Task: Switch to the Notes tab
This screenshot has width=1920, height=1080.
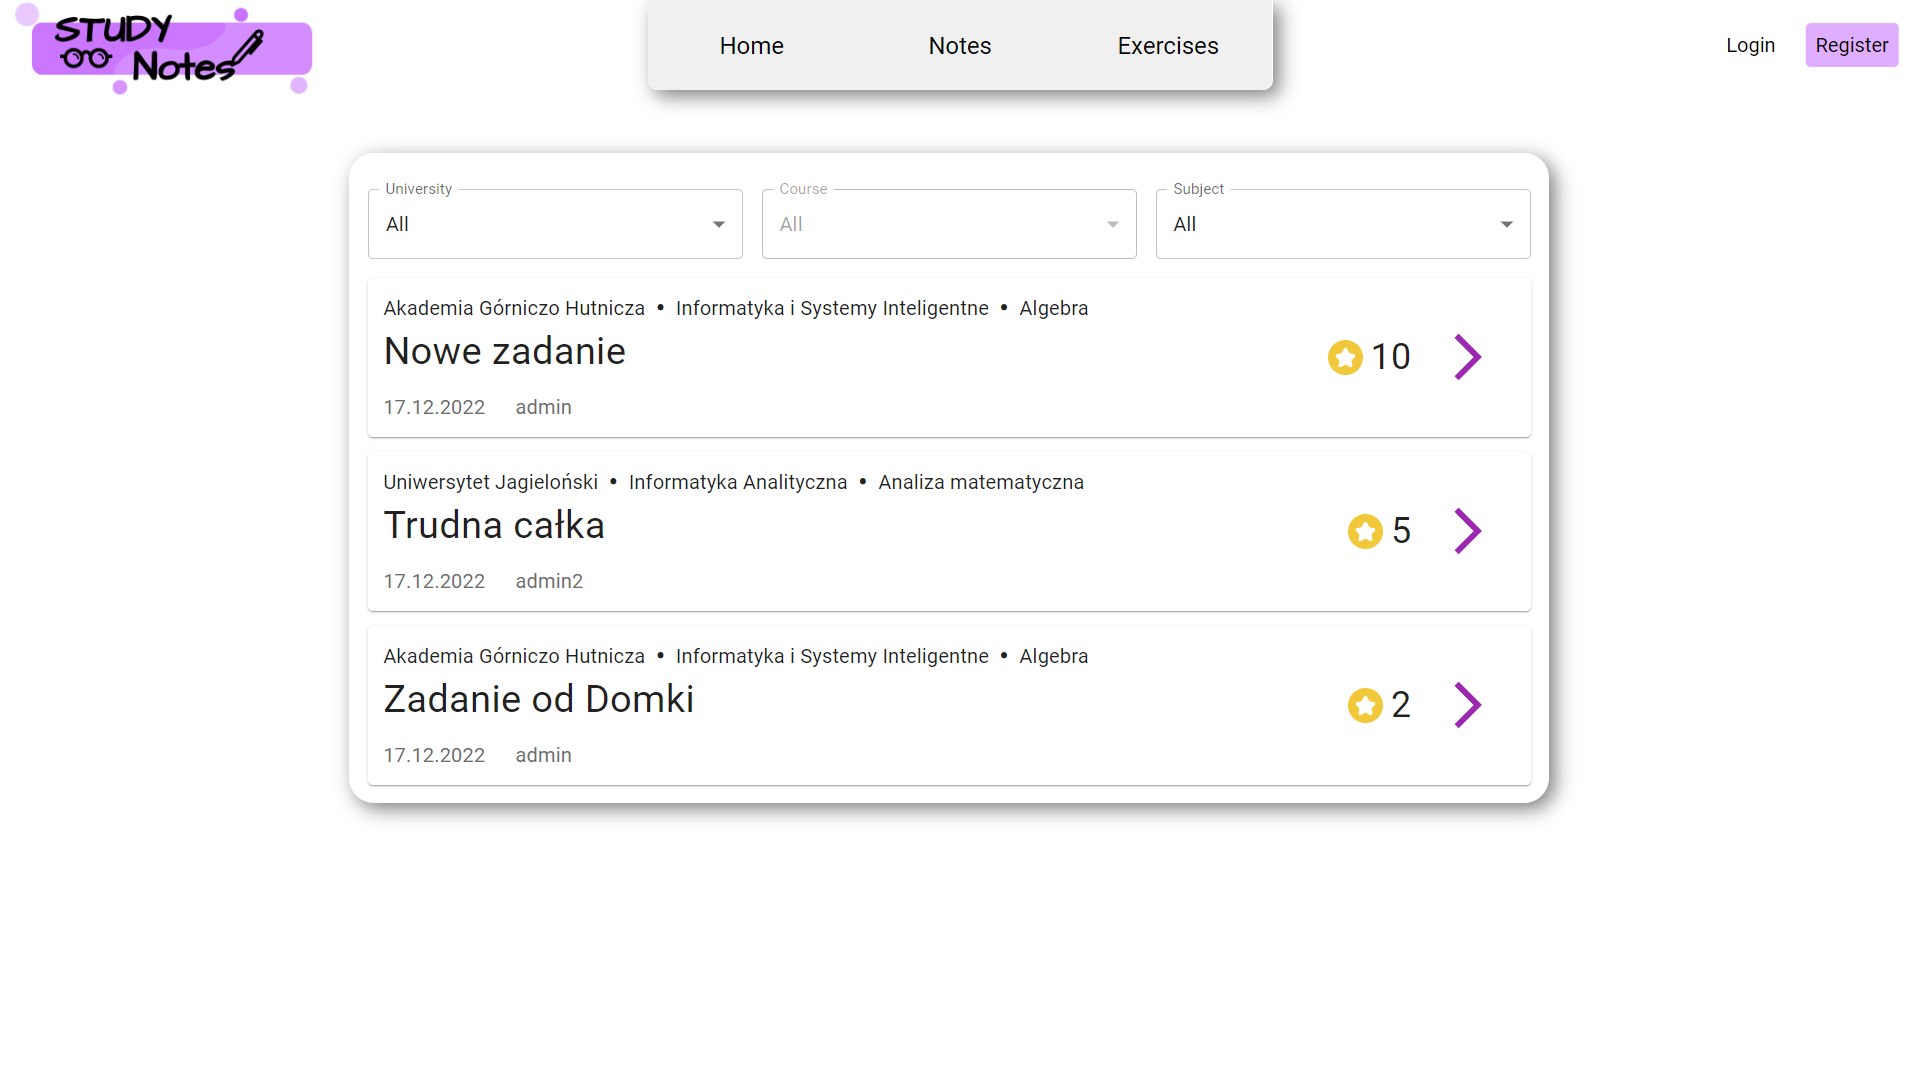Action: pyautogui.click(x=959, y=46)
